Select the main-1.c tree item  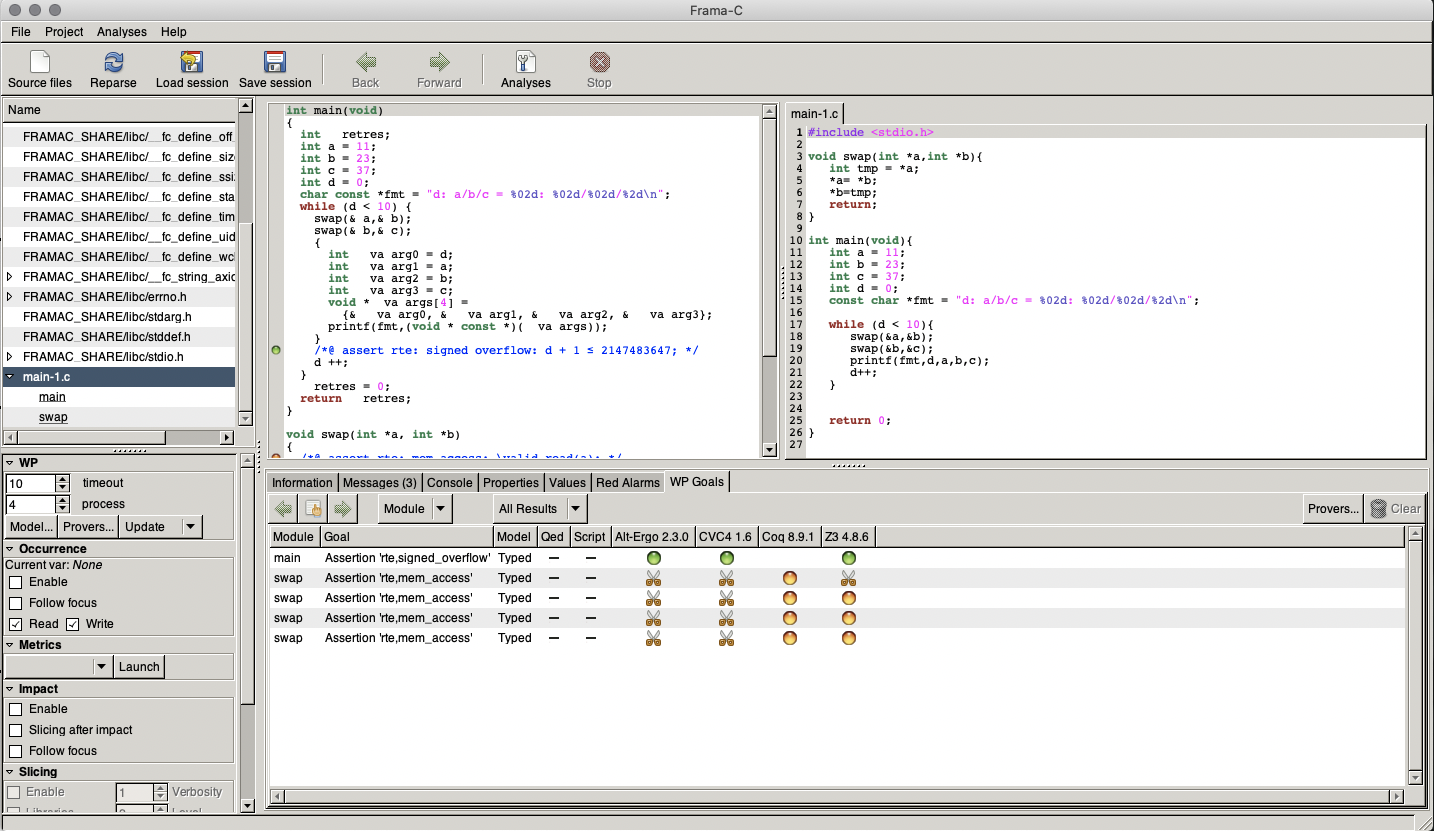pyautogui.click(x=118, y=377)
